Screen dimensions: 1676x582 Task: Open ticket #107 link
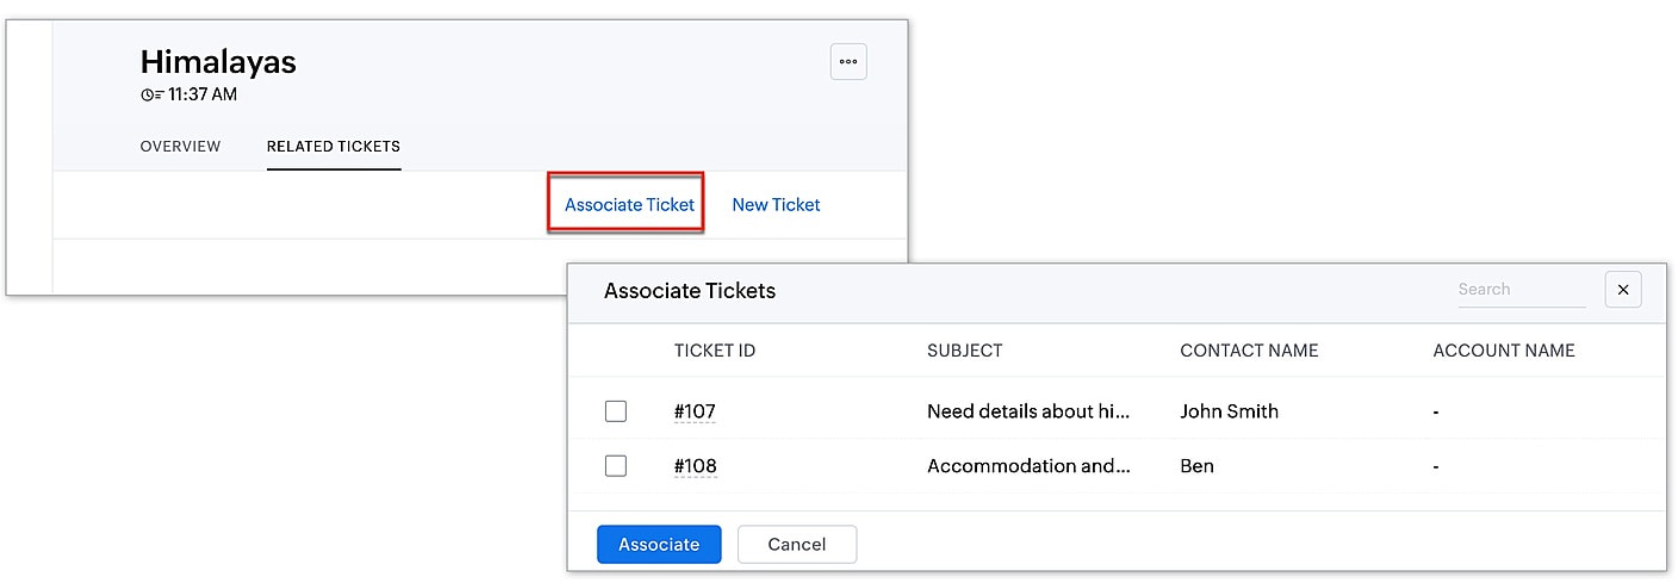point(694,411)
